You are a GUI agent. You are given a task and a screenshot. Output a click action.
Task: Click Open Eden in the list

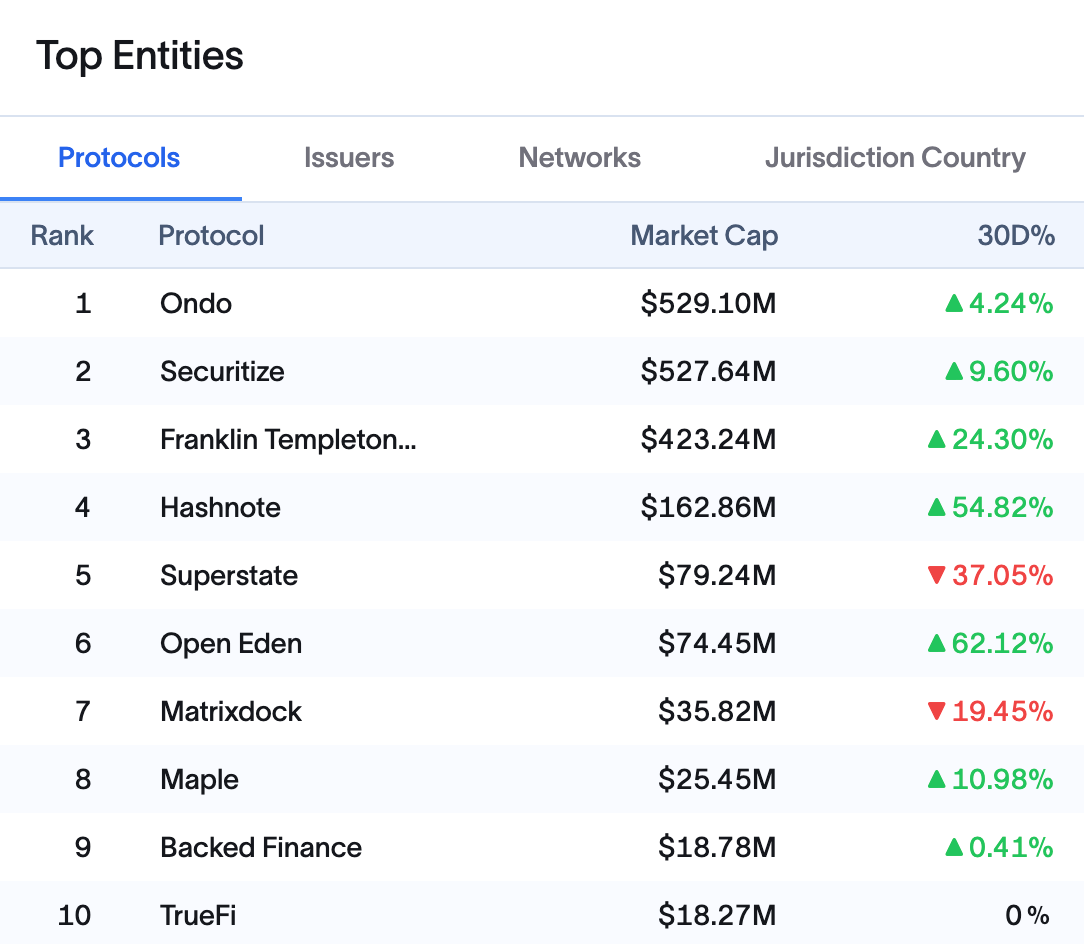231,643
